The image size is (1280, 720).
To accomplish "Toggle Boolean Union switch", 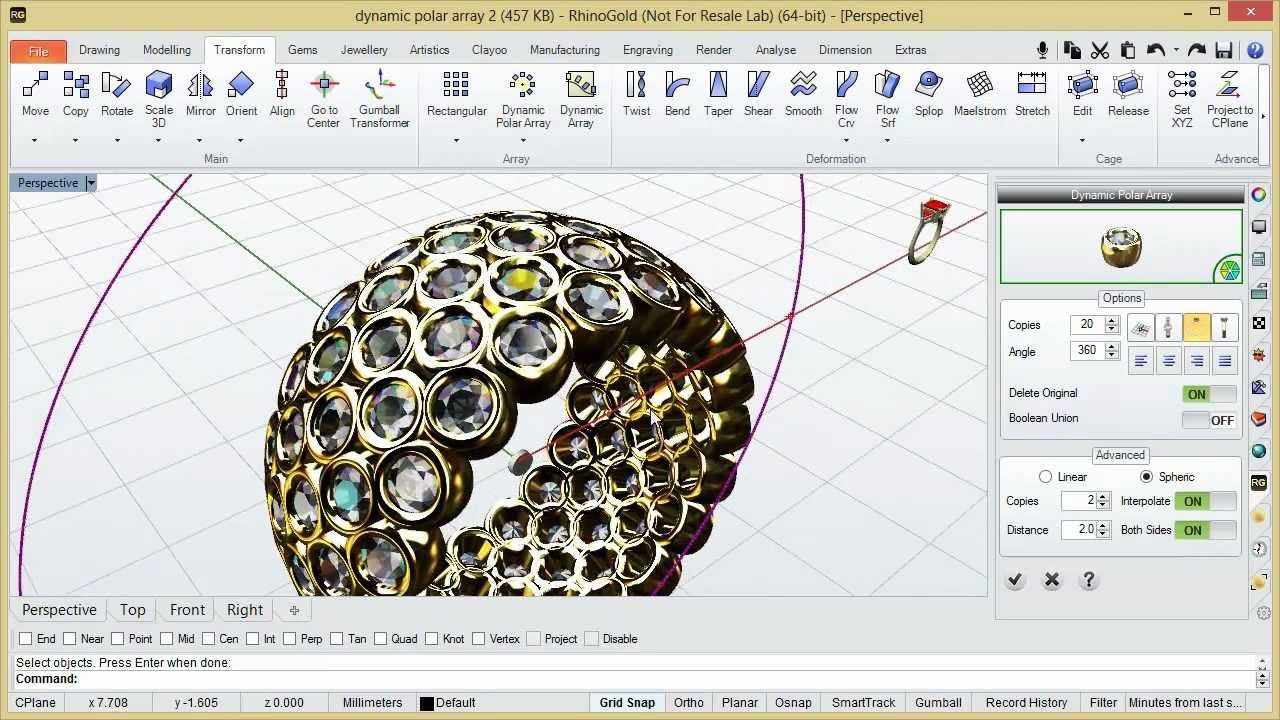I will [1209, 420].
